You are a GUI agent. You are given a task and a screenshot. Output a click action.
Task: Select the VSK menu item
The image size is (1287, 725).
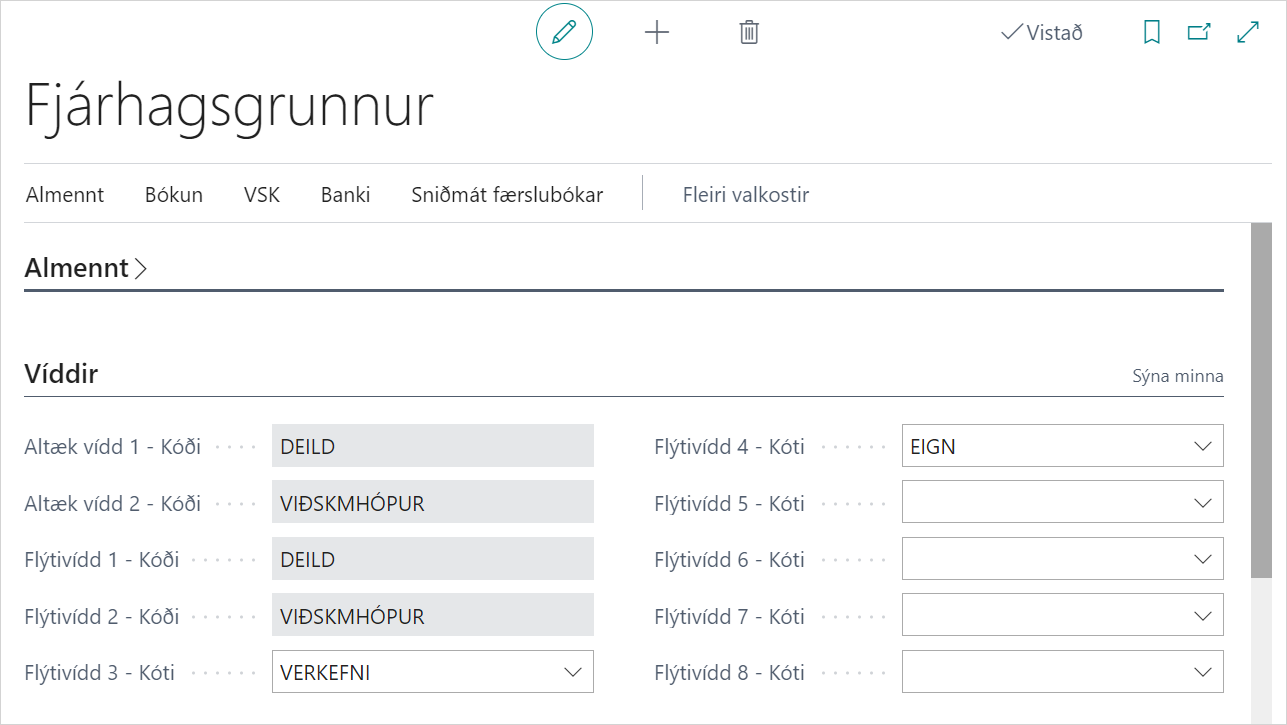[x=262, y=195]
